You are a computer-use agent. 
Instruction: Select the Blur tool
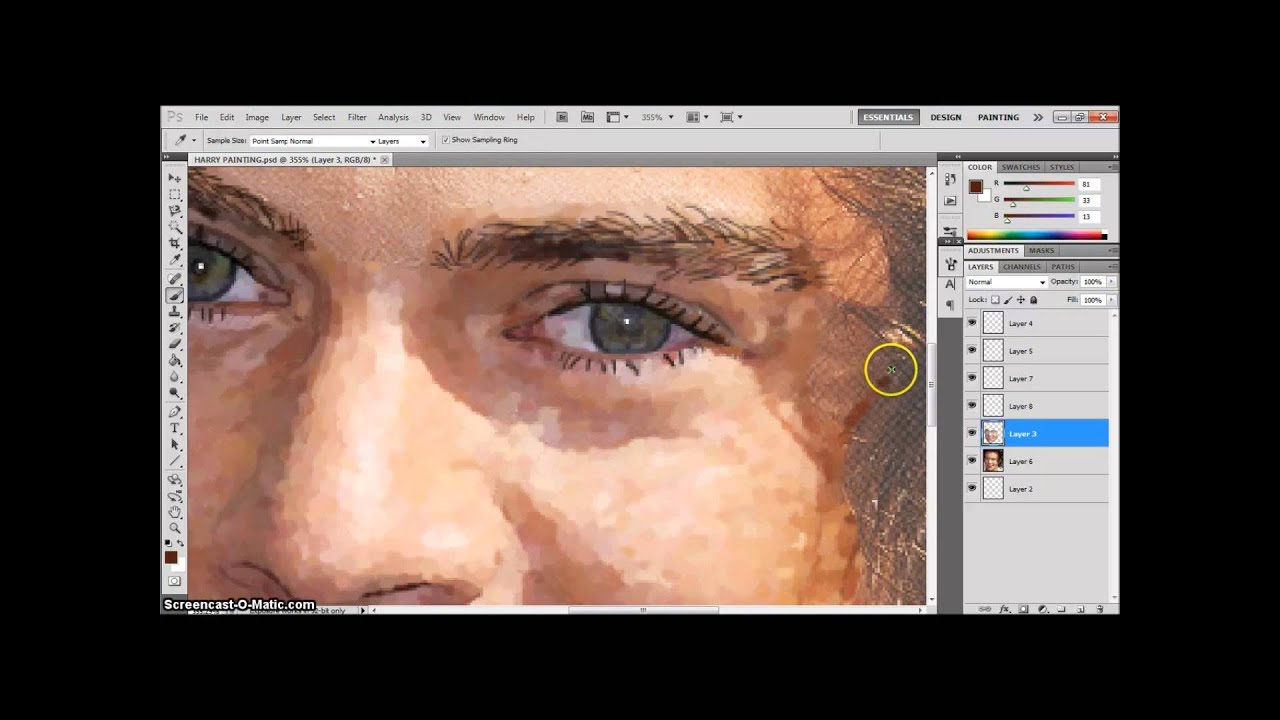175,376
